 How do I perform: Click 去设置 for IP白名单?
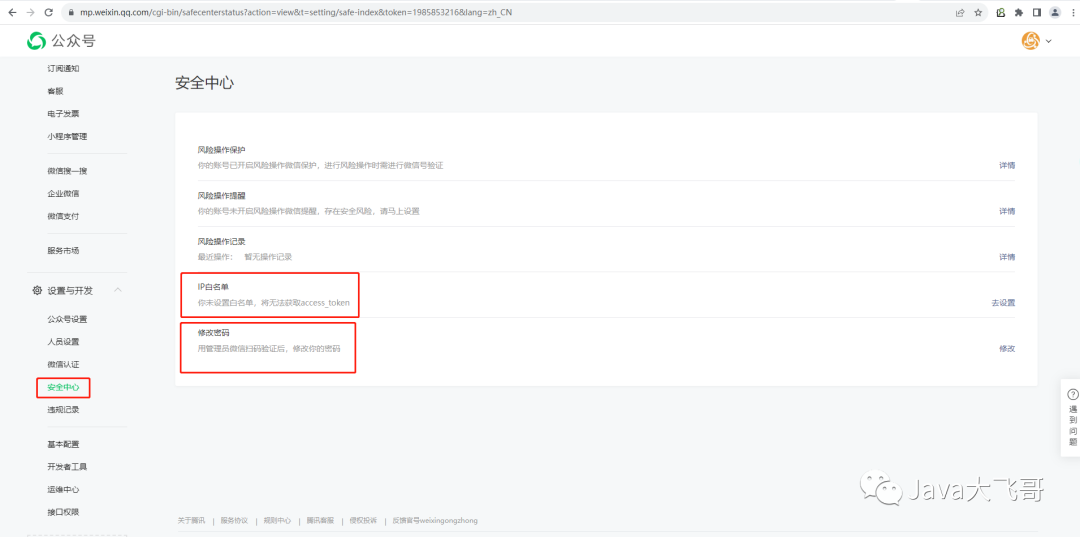click(1004, 302)
